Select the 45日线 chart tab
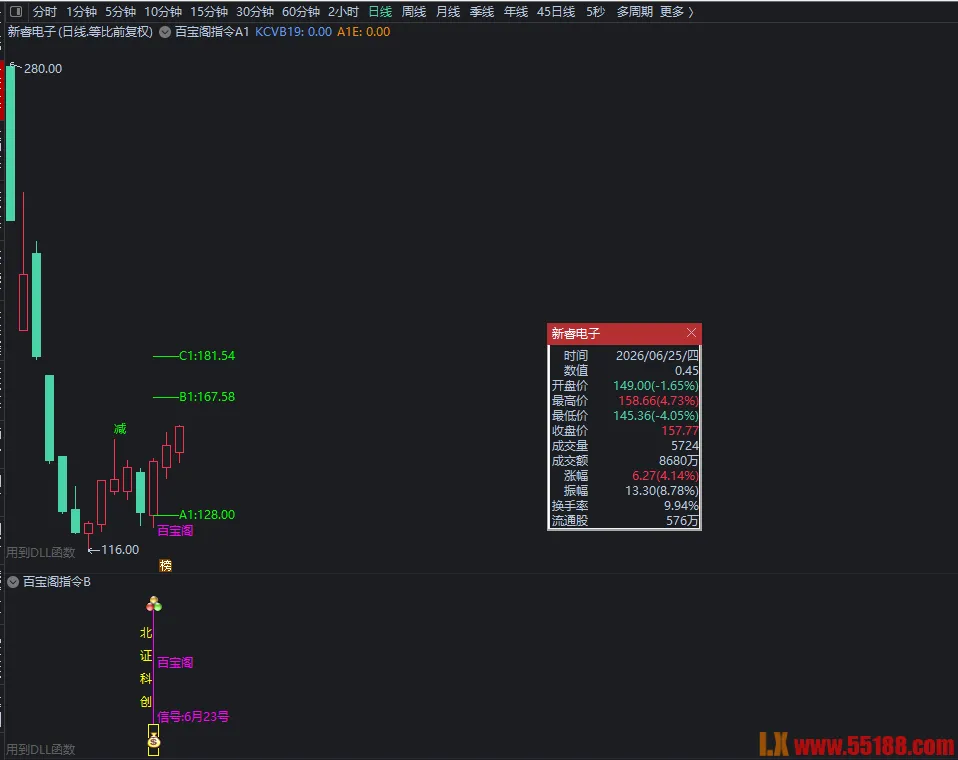The height and width of the screenshot is (760, 958). click(556, 12)
